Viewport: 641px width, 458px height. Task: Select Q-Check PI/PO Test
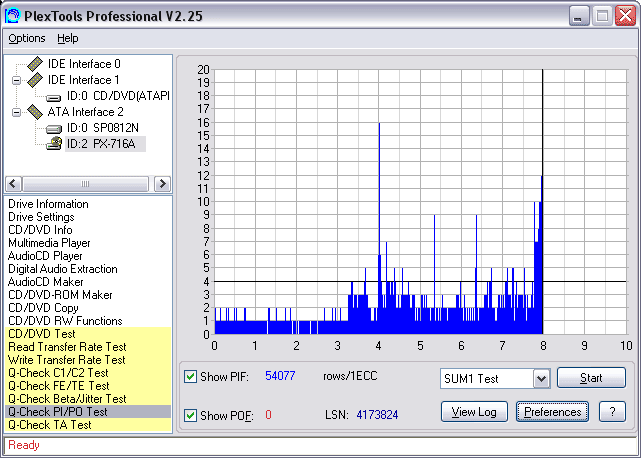88,412
